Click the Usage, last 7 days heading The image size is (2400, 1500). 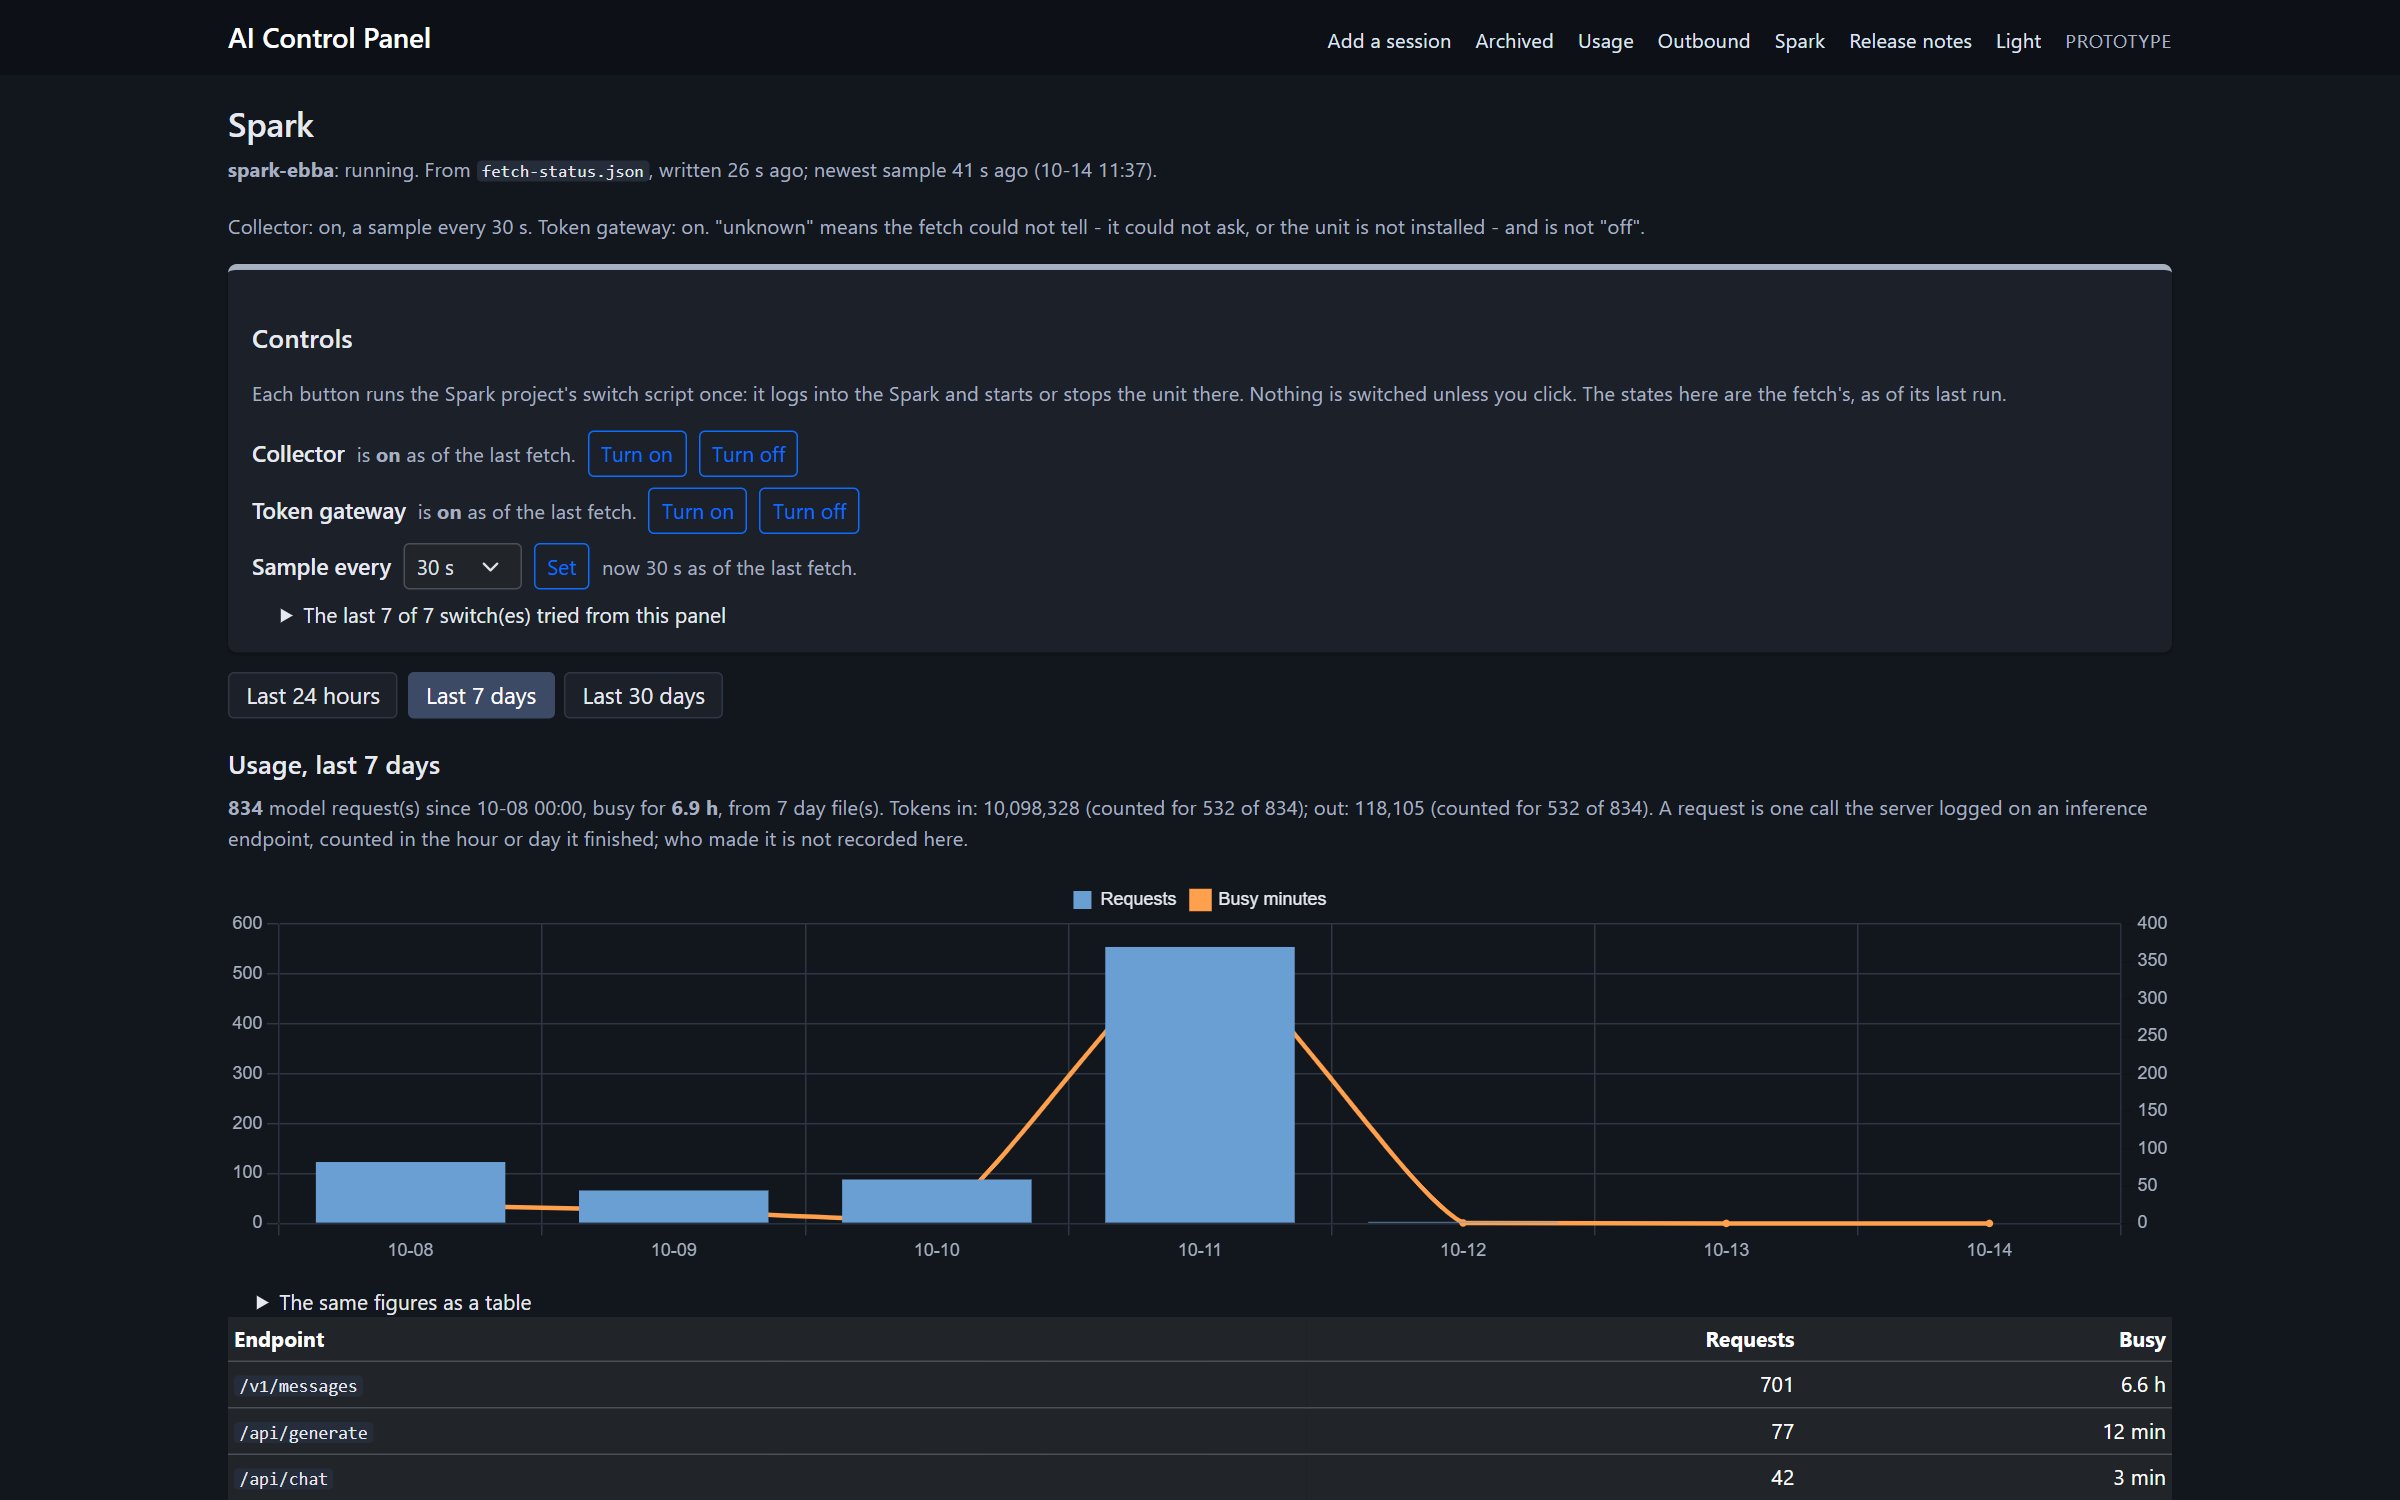click(x=334, y=765)
